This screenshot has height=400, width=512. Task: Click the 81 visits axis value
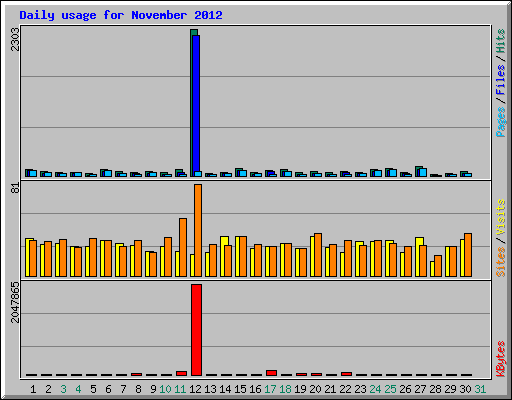[15, 188]
